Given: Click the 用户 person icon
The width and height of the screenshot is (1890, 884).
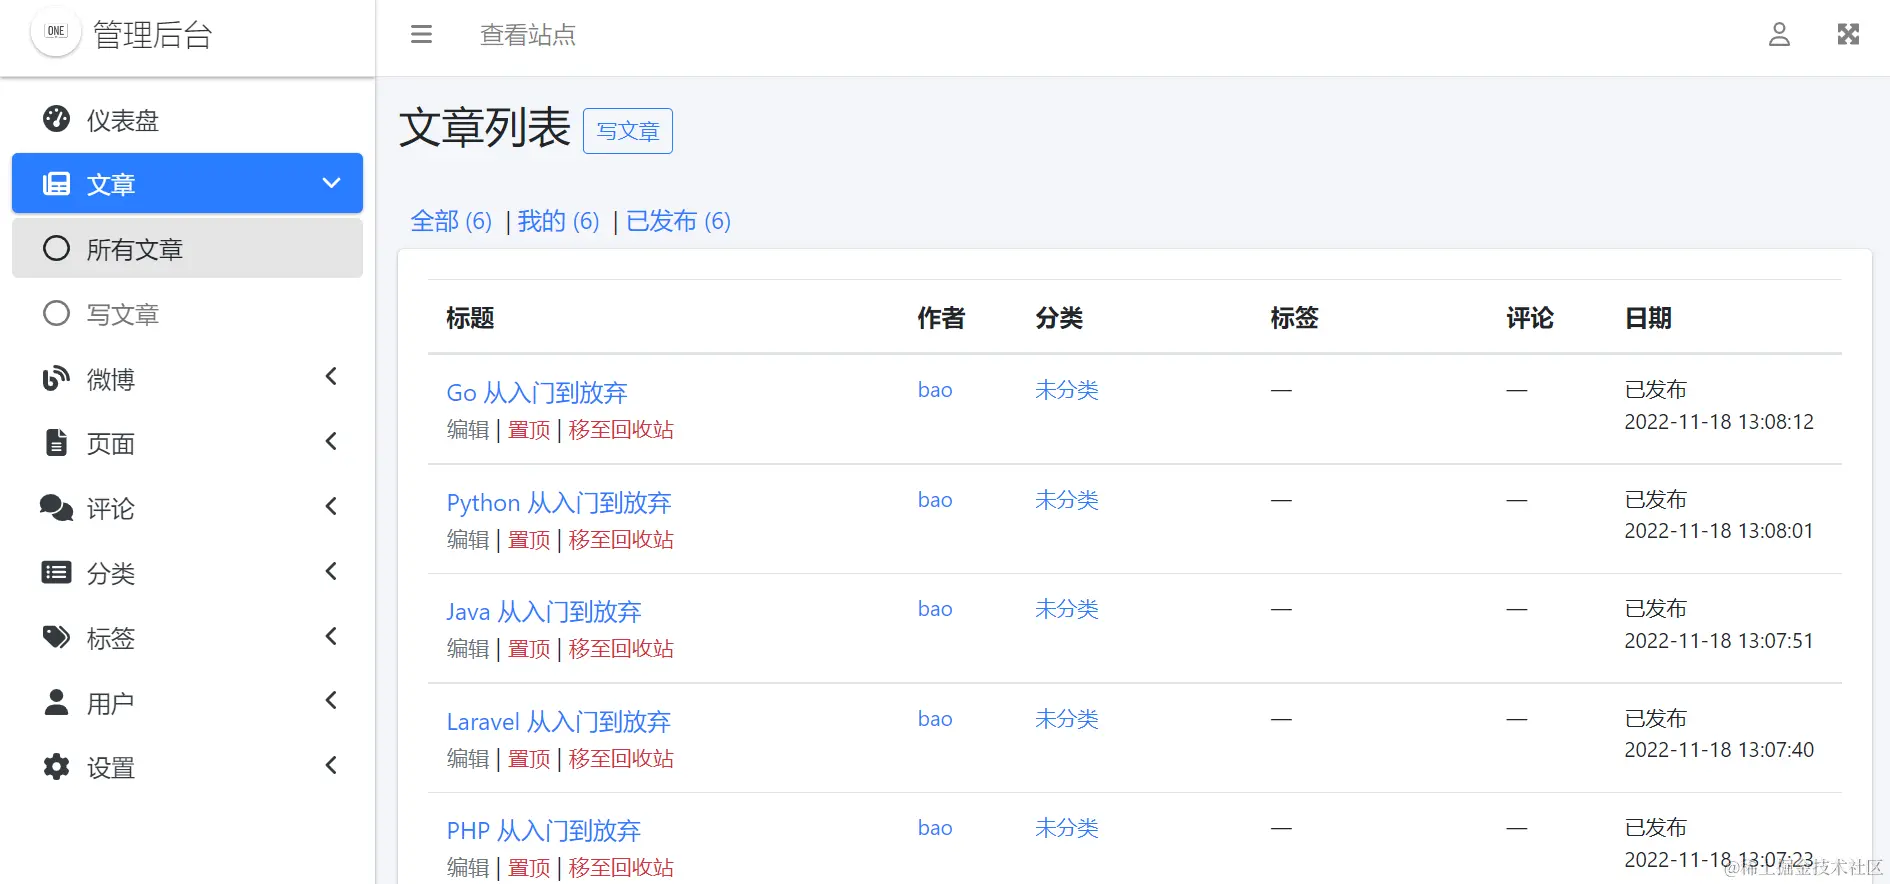Looking at the screenshot, I should click(56, 703).
